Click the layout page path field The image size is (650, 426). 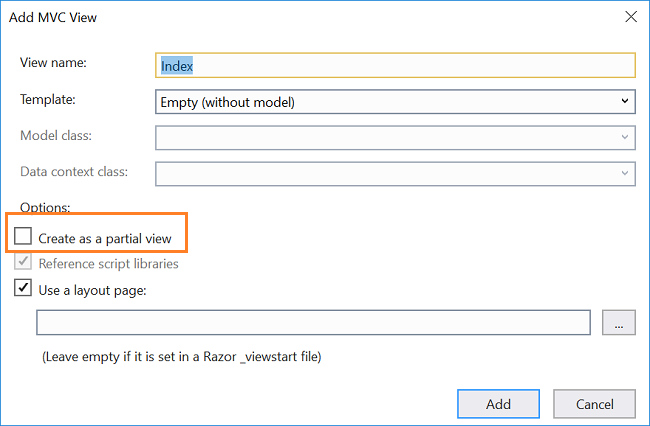click(313, 323)
